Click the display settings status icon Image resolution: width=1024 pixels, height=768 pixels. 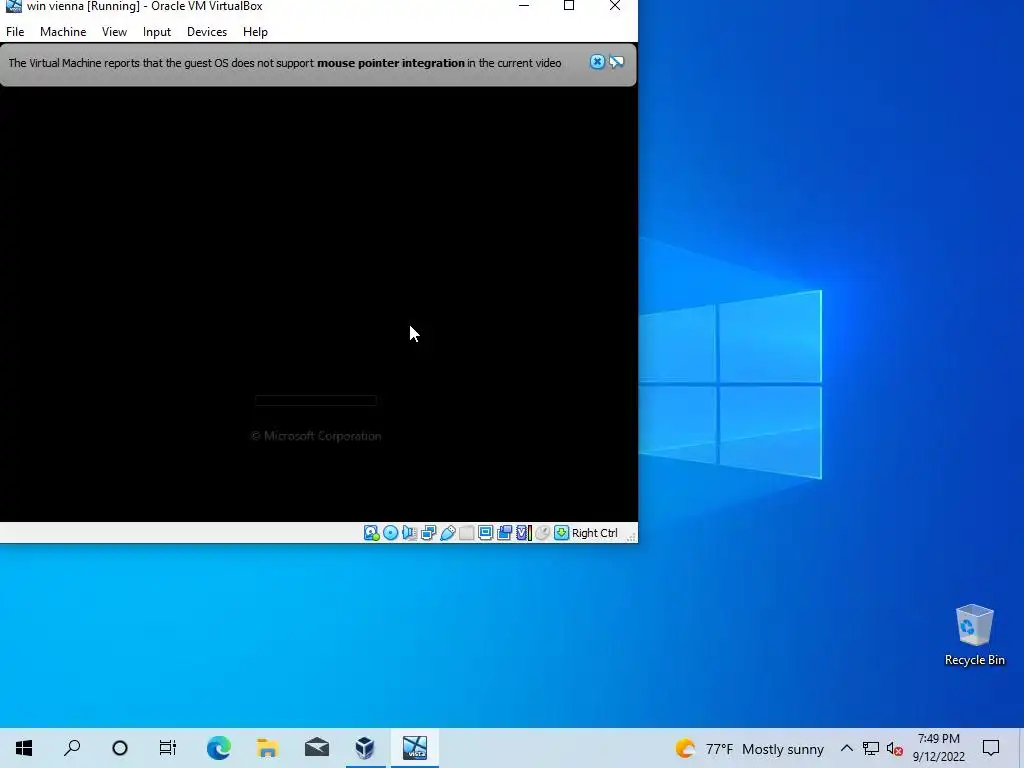[485, 533]
